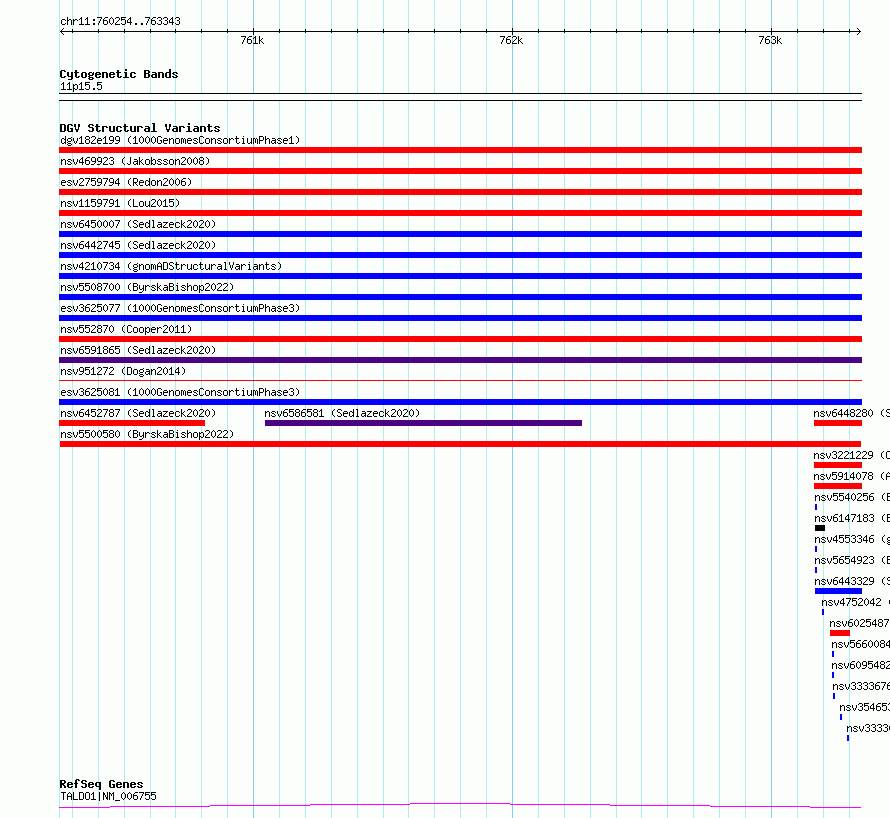The height and width of the screenshot is (818, 890).
Task: Click the purple bar under nsv6586581
Action: tap(423, 423)
